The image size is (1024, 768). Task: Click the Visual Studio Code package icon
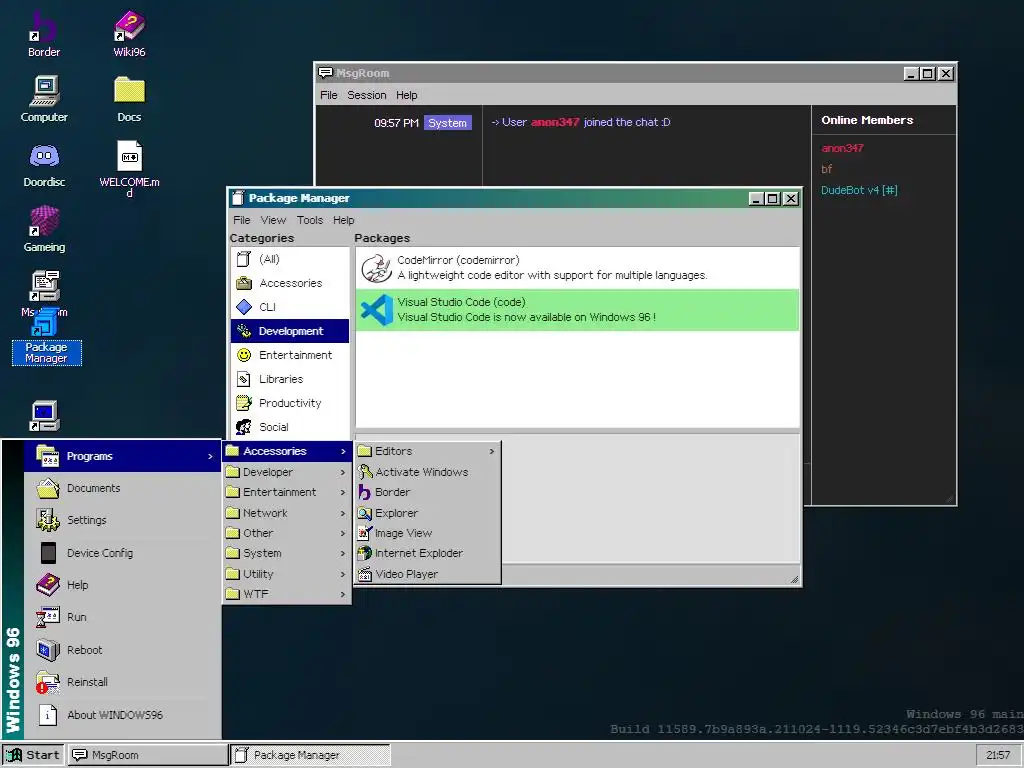(377, 310)
